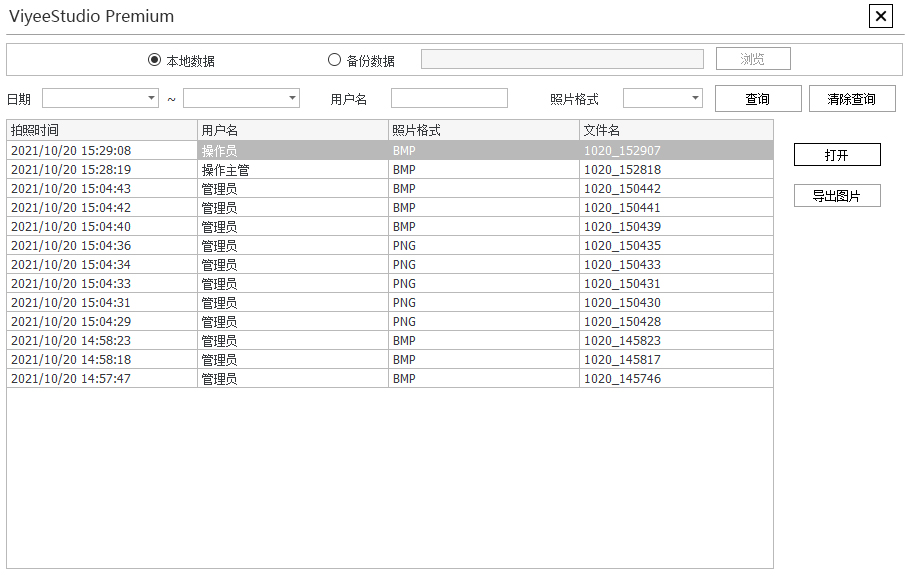Click the 打开 button

coord(837,155)
